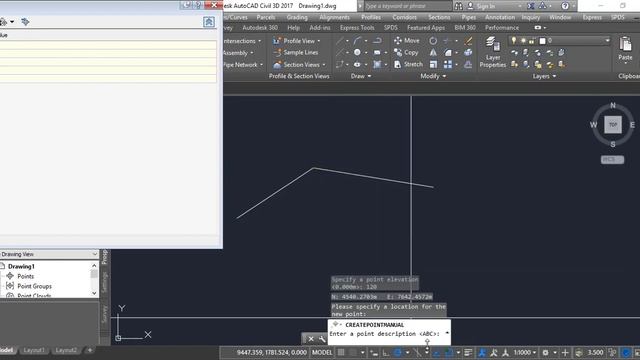The height and width of the screenshot is (360, 640).
Task: Open Layer Properties manager
Action: tap(493, 52)
